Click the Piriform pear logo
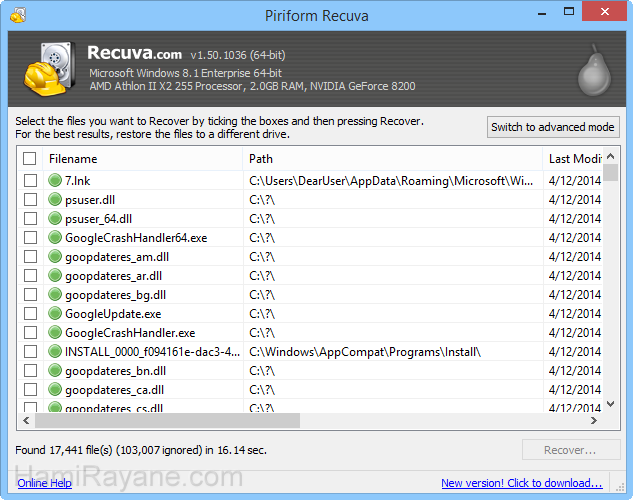This screenshot has height=500, width=633. pos(594,70)
